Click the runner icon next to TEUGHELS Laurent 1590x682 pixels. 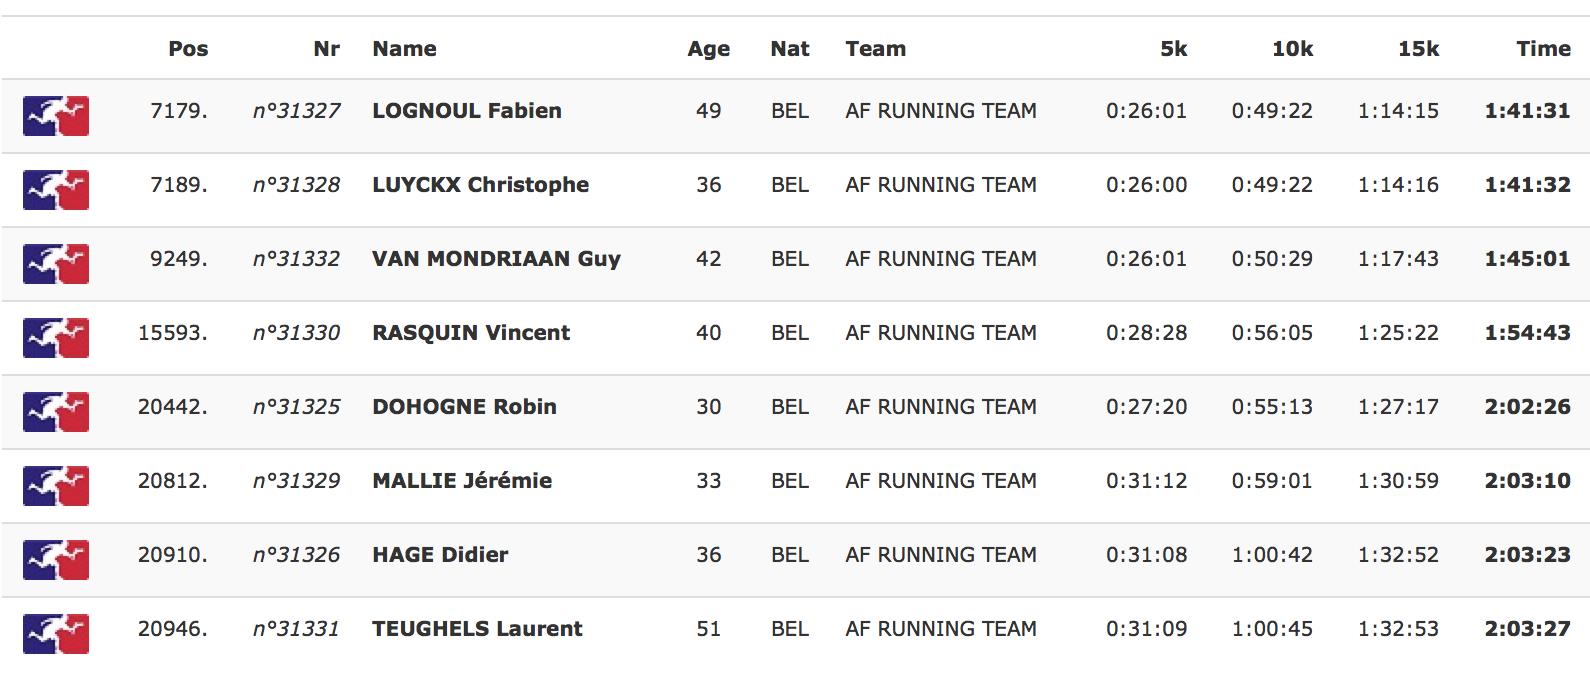[56, 634]
